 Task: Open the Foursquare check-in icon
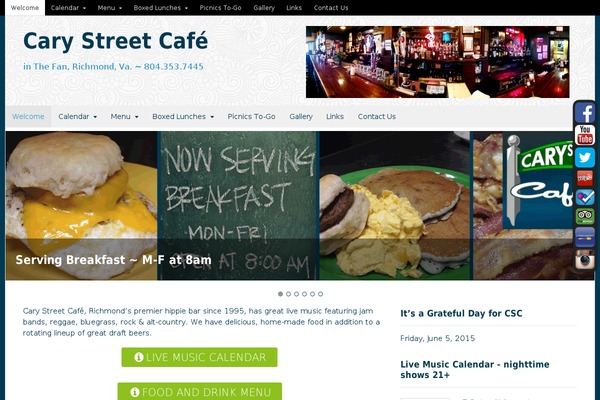point(584,197)
